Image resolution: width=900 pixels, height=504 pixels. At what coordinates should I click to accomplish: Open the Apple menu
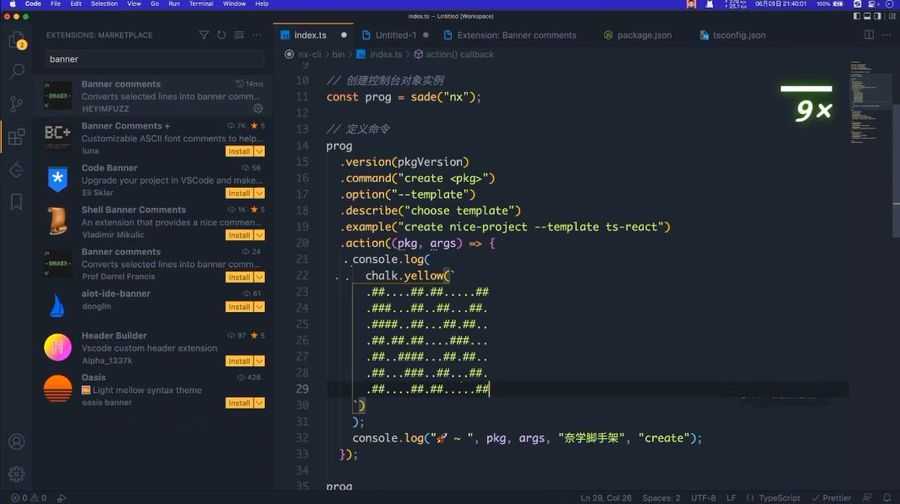click(12, 4)
